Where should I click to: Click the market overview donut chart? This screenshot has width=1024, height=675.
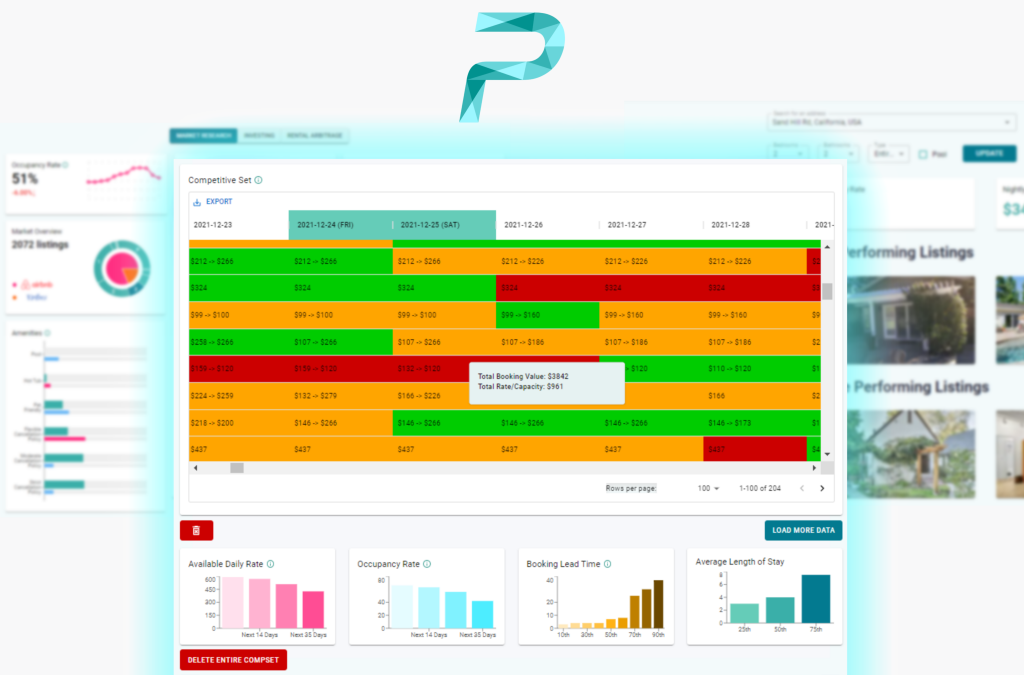(x=122, y=268)
